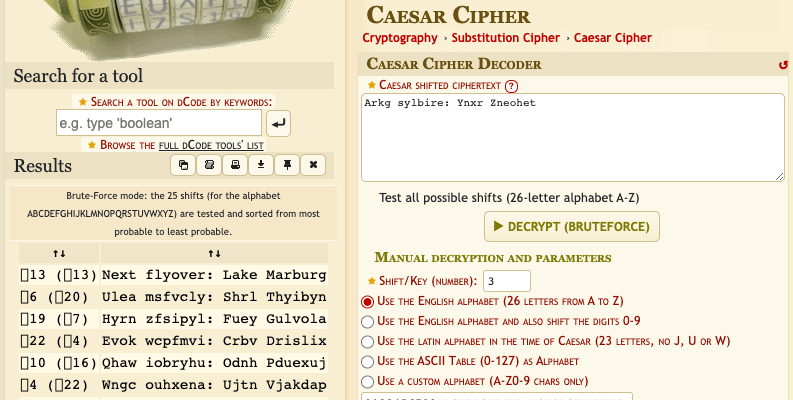Select result 'Qhaw iobryhu: Odnh Pduexuj'
Viewport: 793px width, 400px height.
pyautogui.click(x=214, y=363)
